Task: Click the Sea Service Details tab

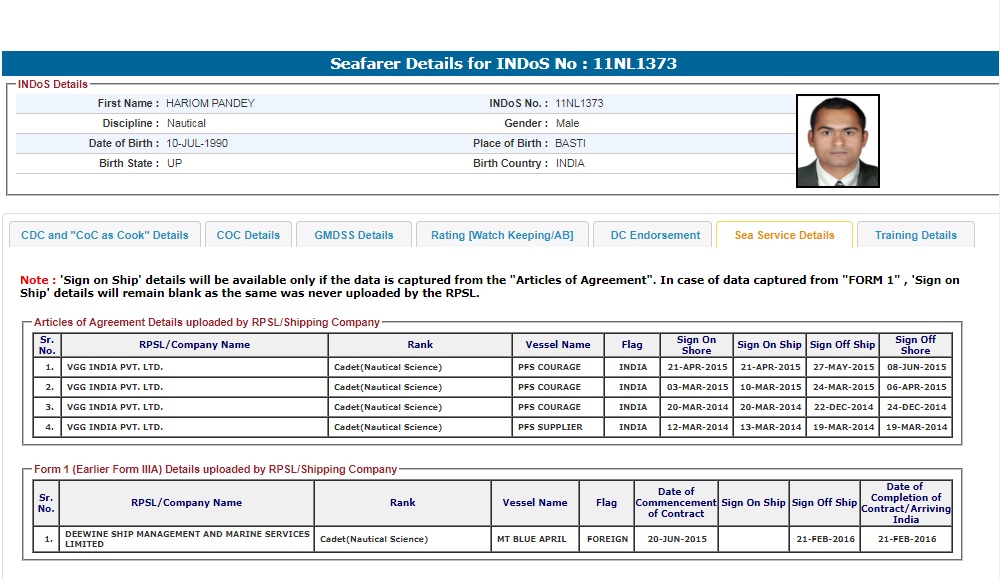Action: tap(784, 235)
